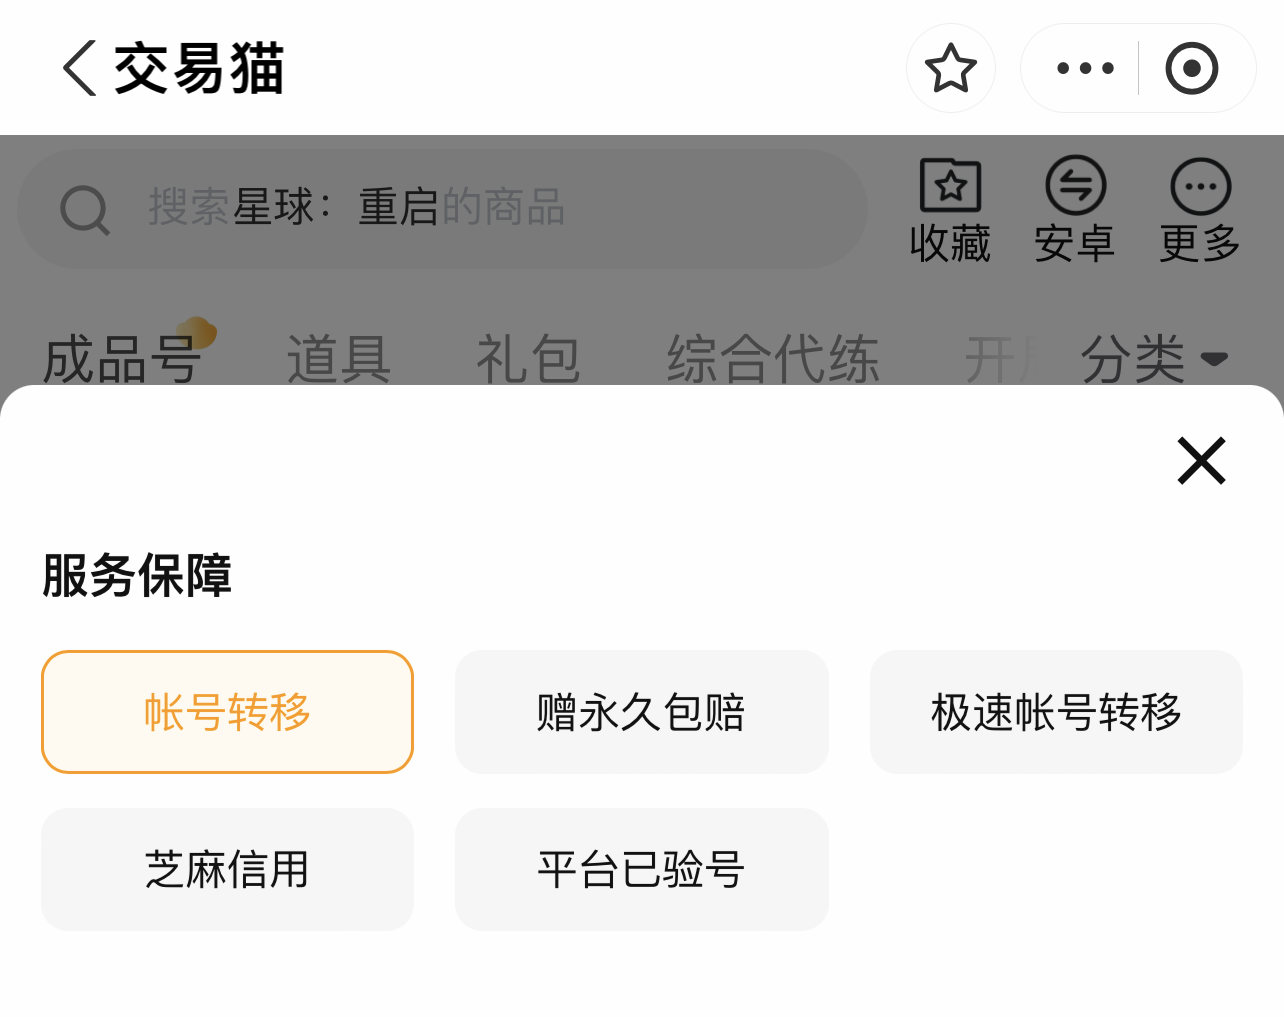Image resolution: width=1284 pixels, height=1017 pixels.
Task: Open the 礼包 tab
Action: (528, 358)
